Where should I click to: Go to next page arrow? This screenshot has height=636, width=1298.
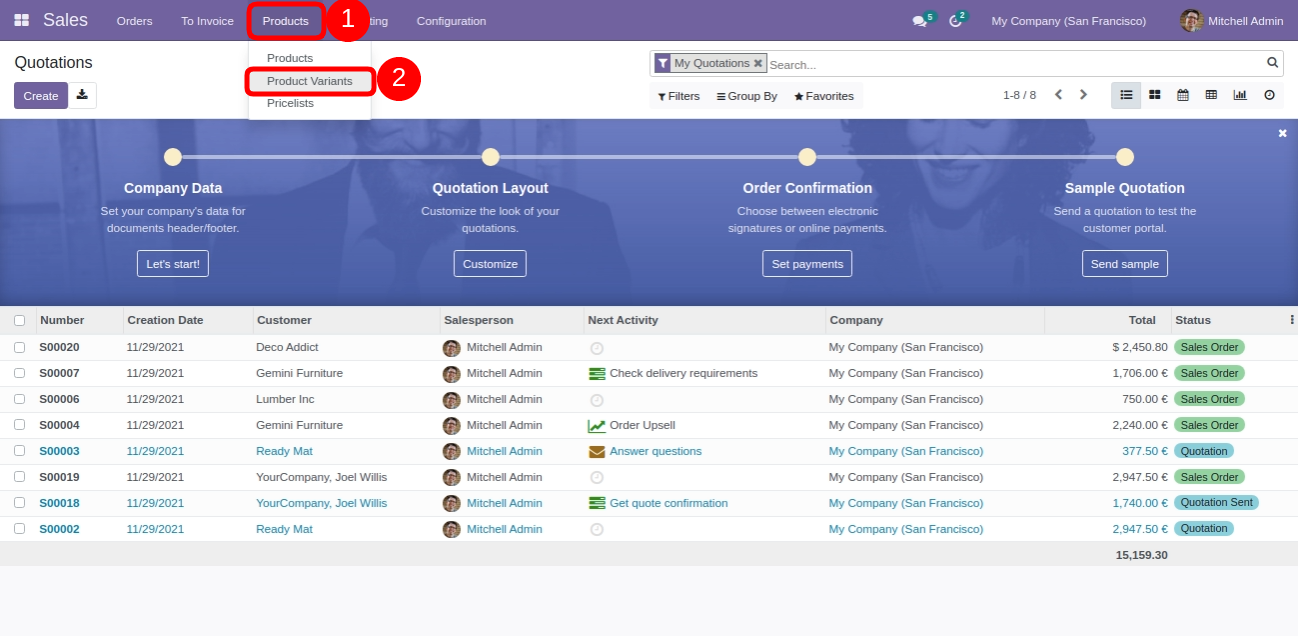[1083, 95]
